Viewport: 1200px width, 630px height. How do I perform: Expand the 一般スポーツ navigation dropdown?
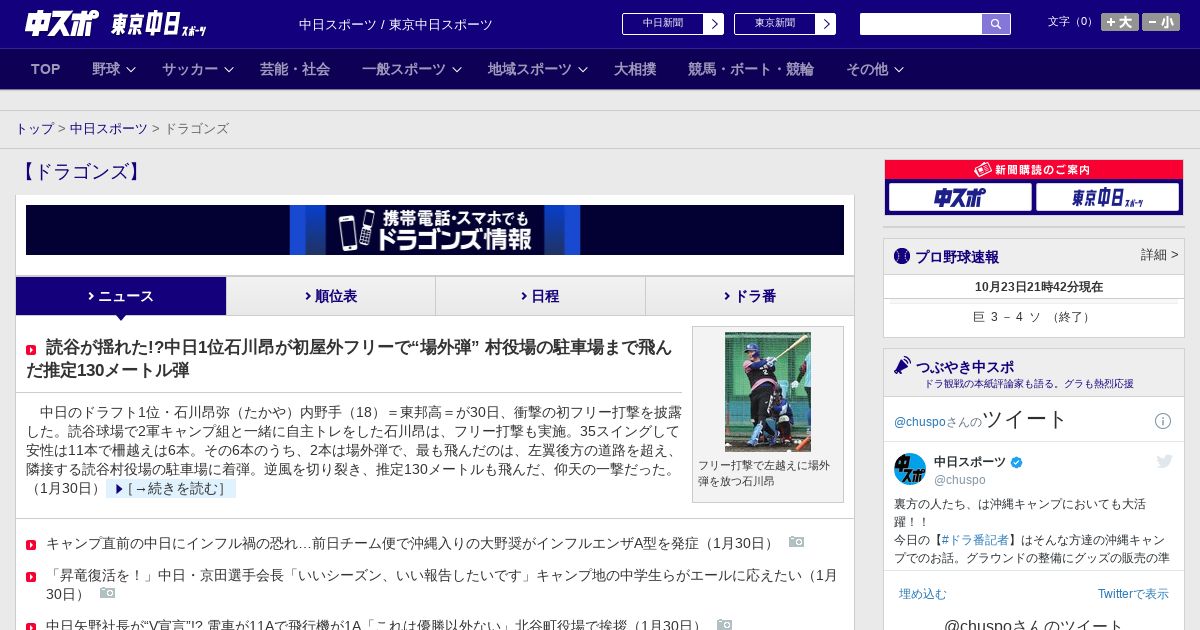(412, 69)
